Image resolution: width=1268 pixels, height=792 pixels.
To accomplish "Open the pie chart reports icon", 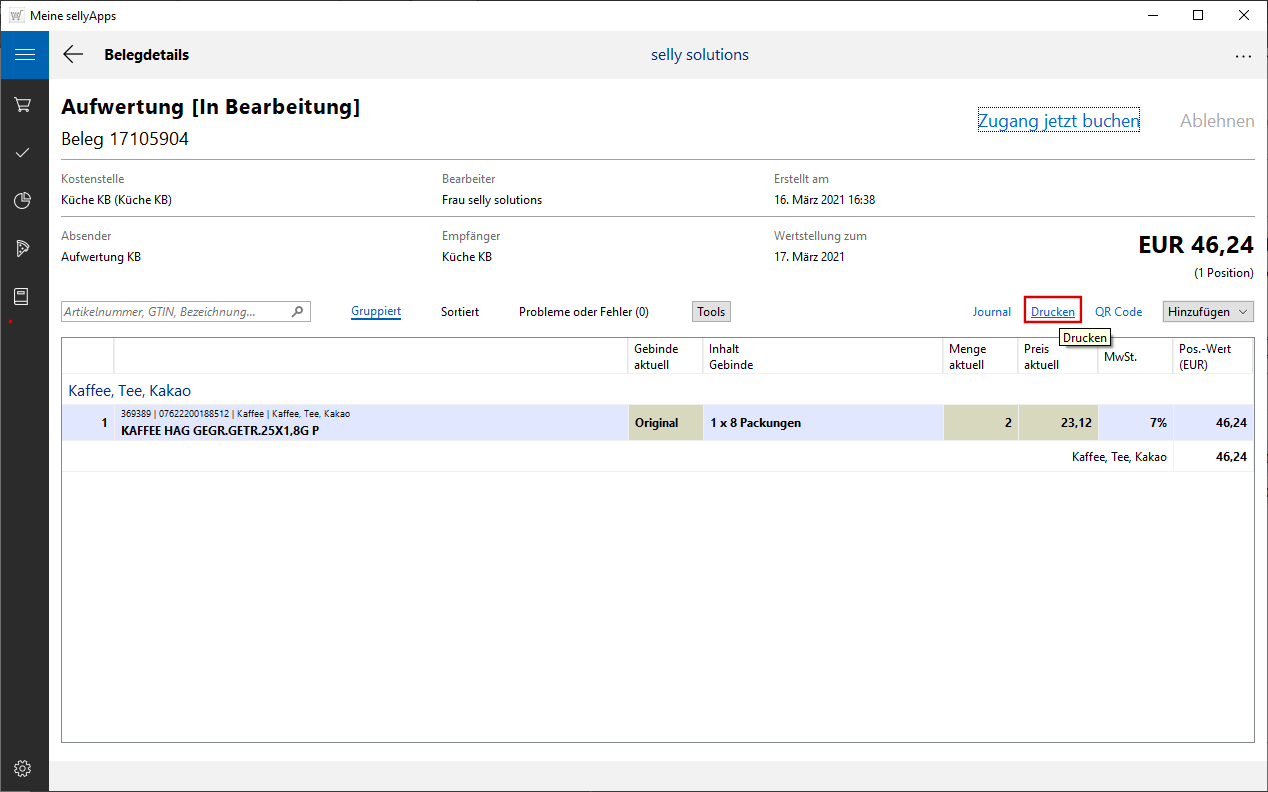I will click(x=23, y=201).
